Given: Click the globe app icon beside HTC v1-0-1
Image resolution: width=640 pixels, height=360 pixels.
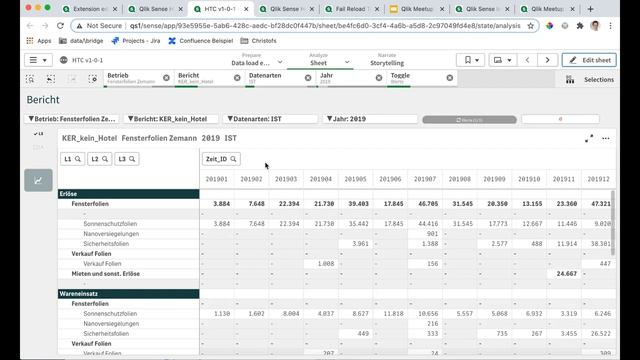Looking at the screenshot, I should (64, 60).
